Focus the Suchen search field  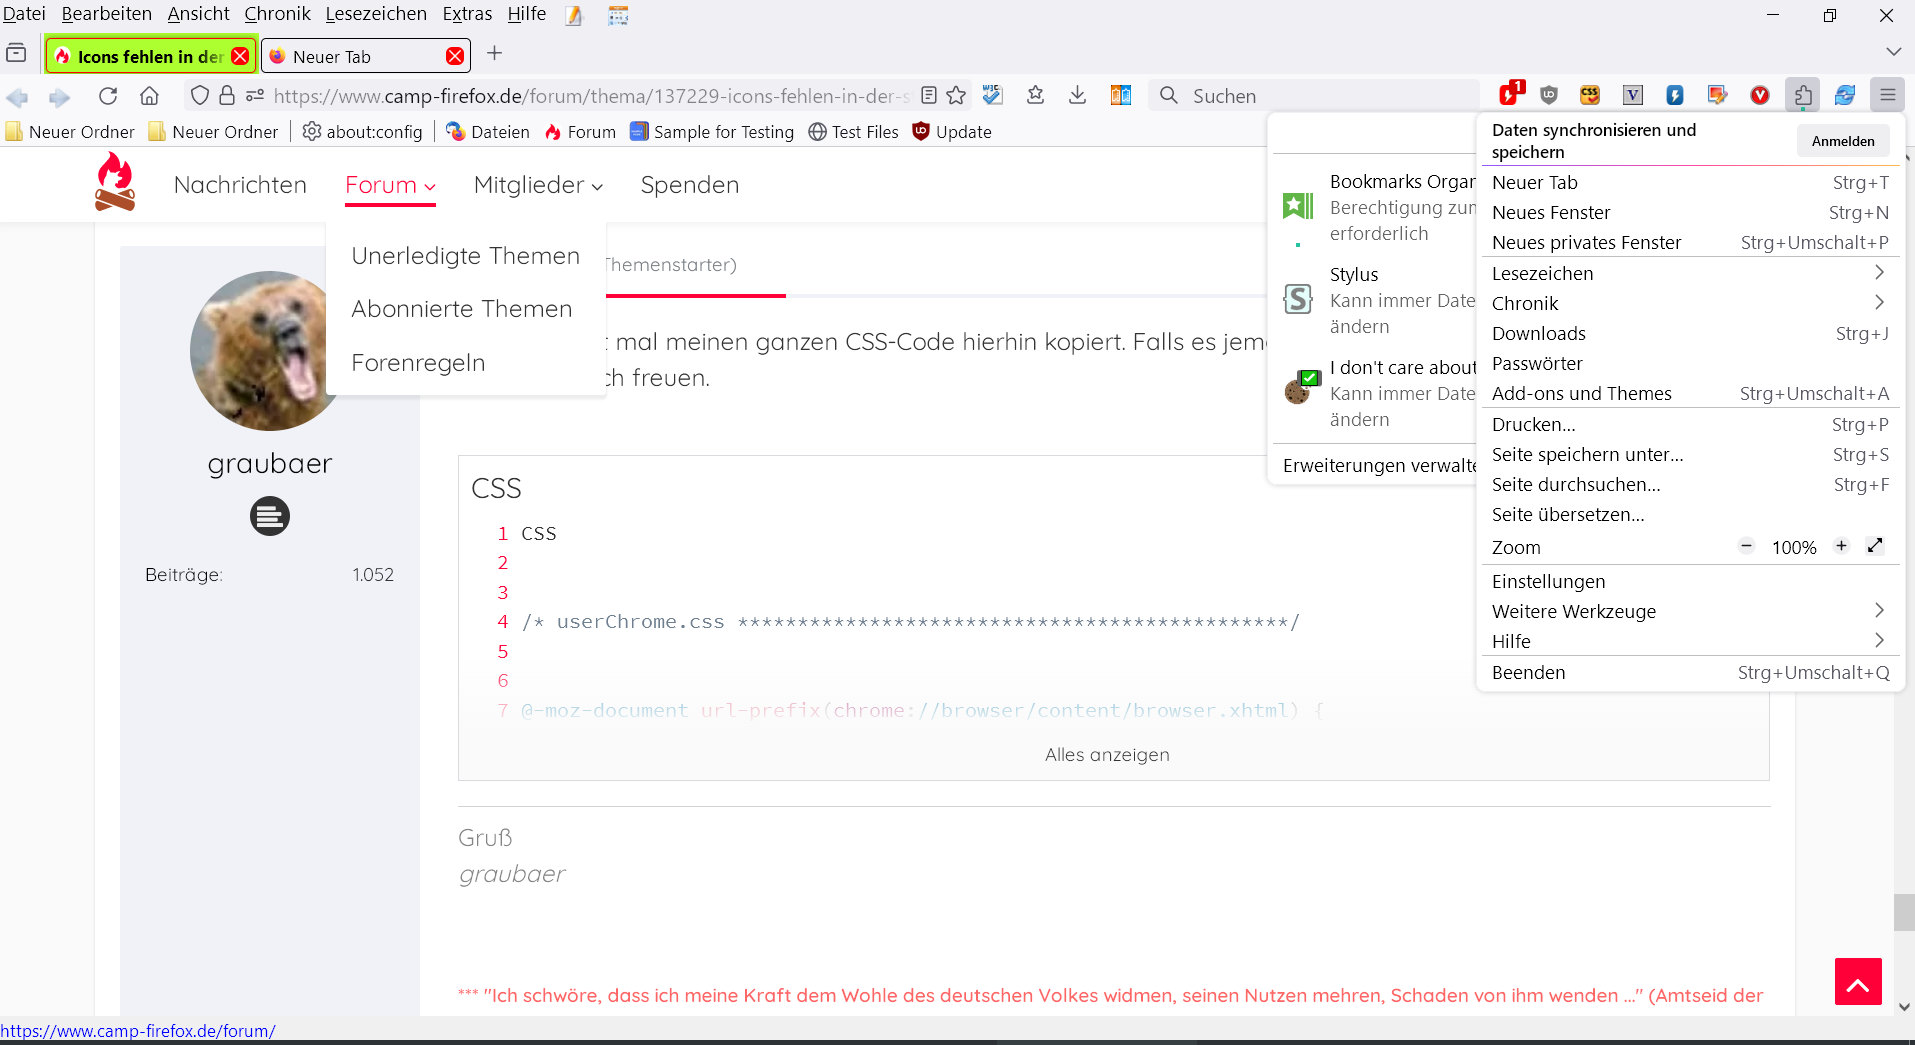(1315, 96)
